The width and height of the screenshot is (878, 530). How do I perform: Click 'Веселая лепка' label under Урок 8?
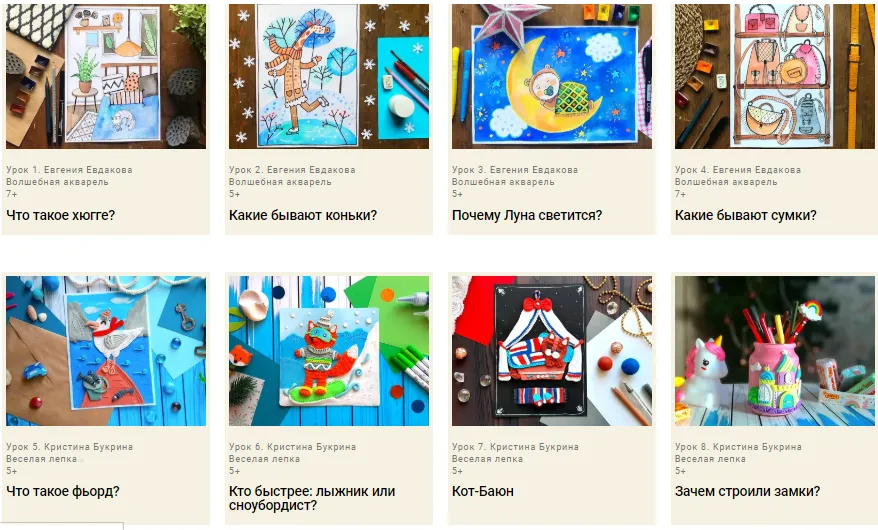(710, 459)
